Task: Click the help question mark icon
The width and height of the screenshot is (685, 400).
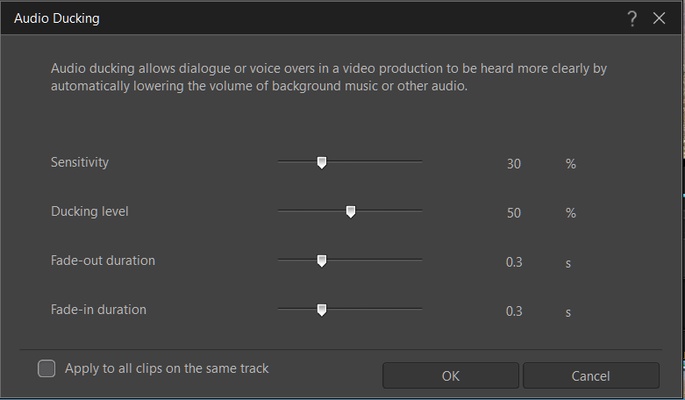Action: pyautogui.click(x=632, y=18)
